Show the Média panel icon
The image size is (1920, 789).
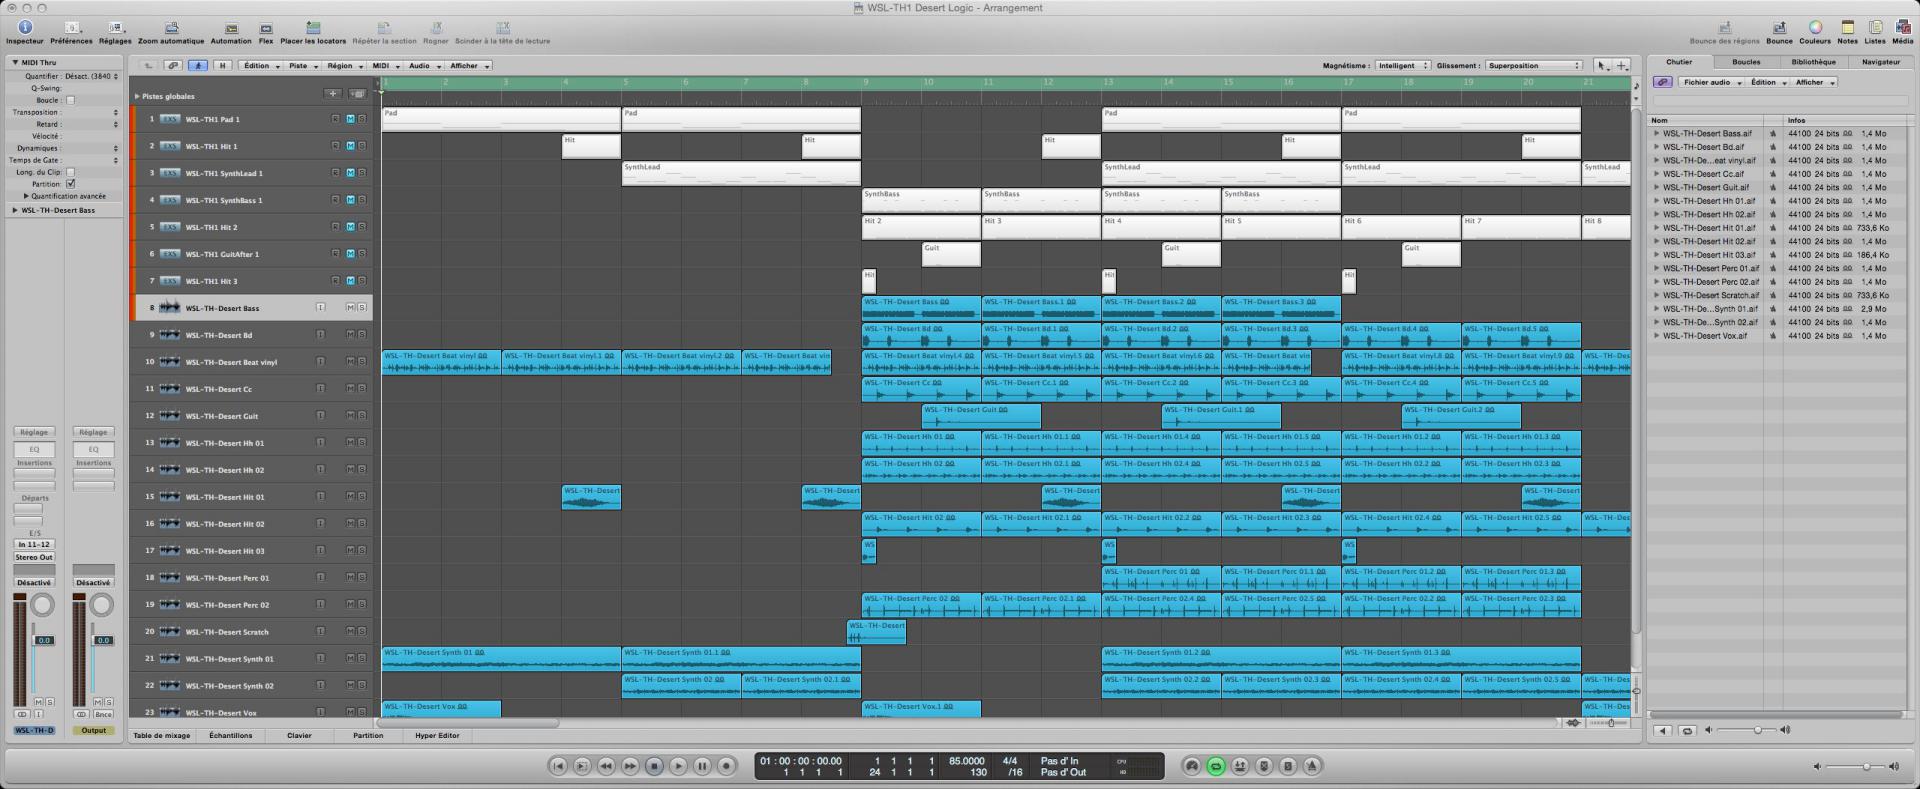pos(1902,28)
